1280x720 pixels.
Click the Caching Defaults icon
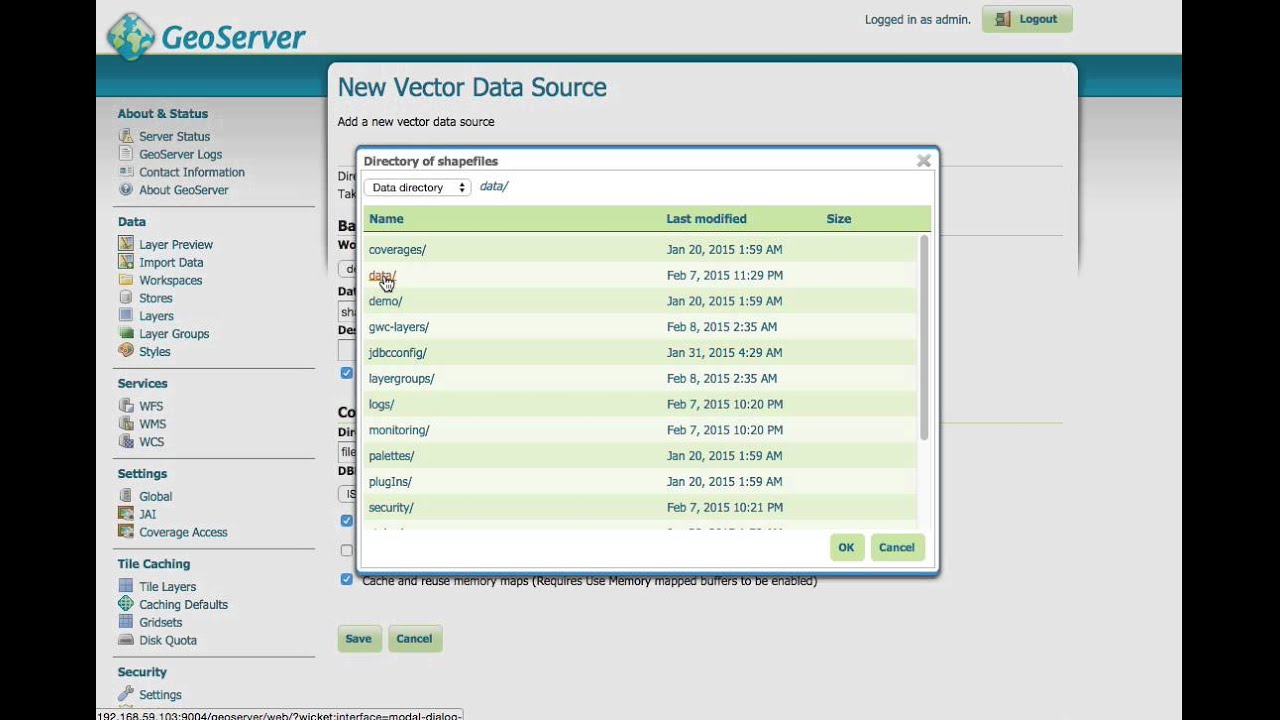126,604
